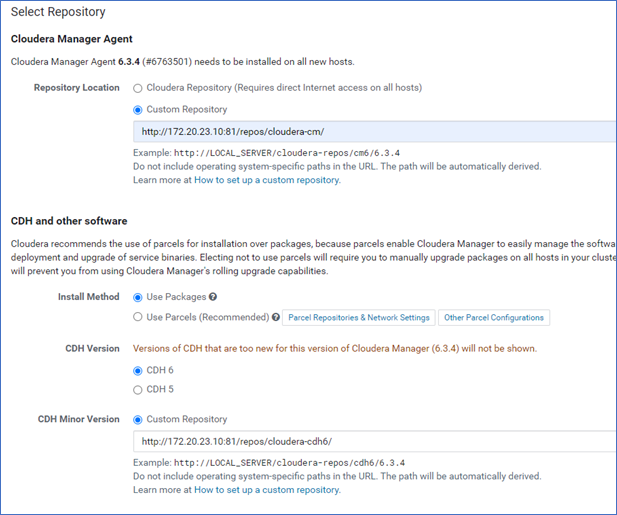Click the cloudera-cm repository URL field
This screenshot has width=617, height=515.
pos(374,131)
